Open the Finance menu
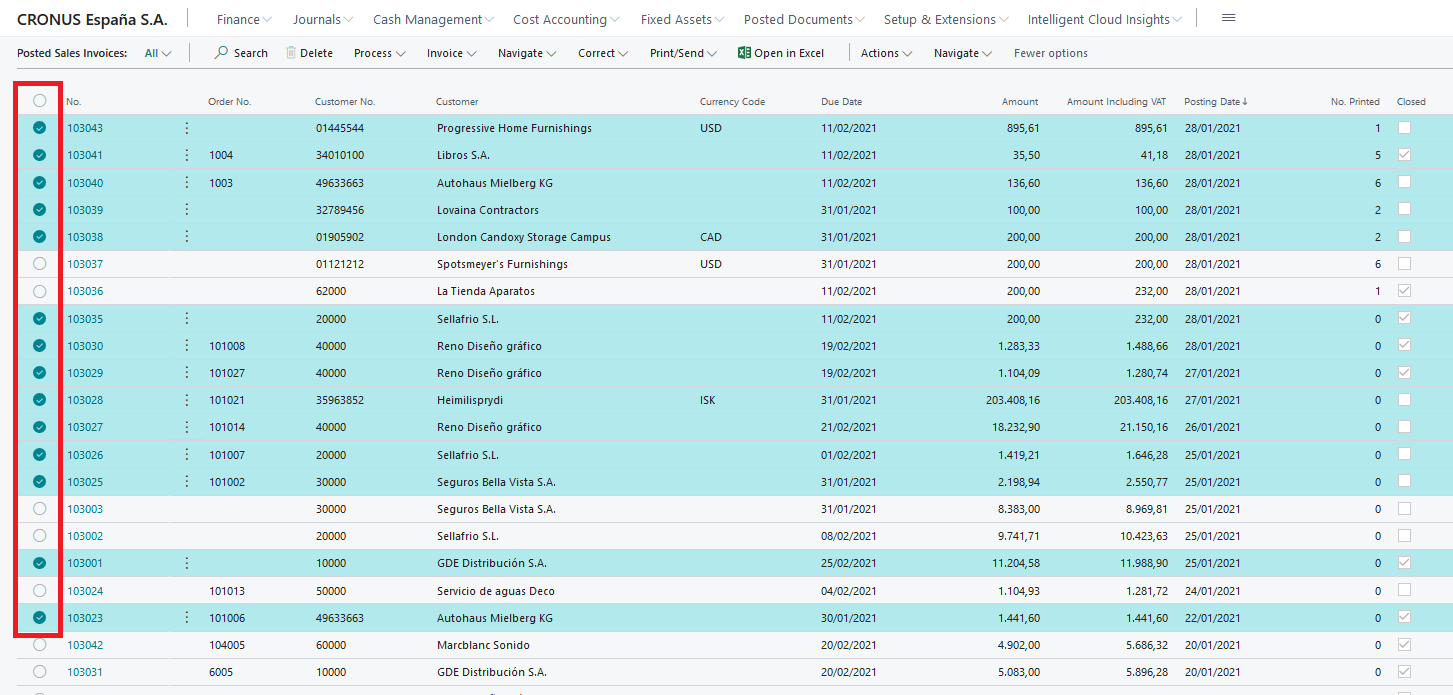The width and height of the screenshot is (1453, 695). [245, 19]
